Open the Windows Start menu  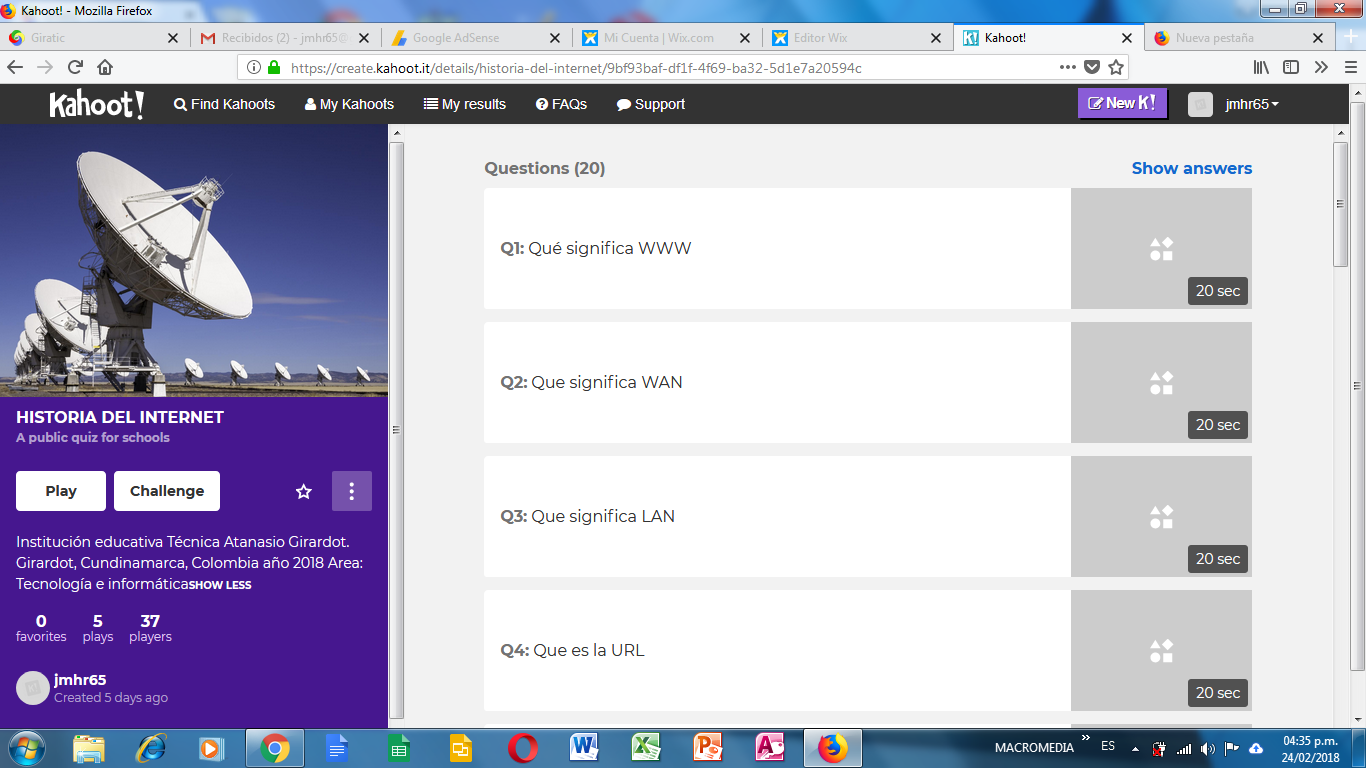(26, 748)
